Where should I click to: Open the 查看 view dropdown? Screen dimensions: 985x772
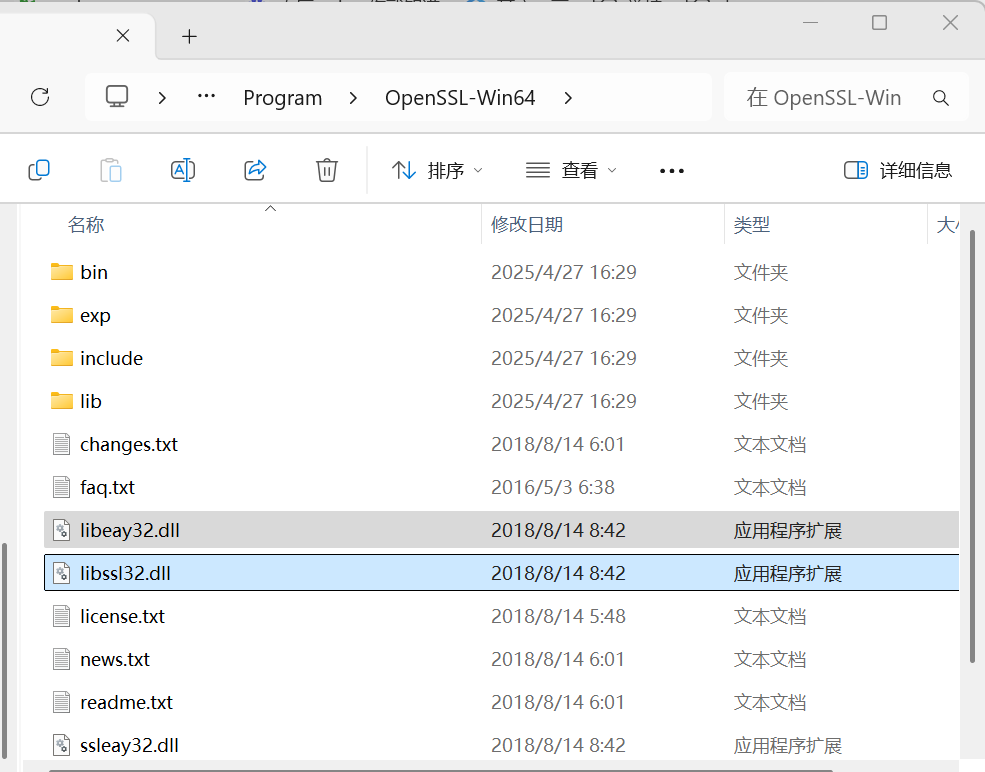[571, 170]
